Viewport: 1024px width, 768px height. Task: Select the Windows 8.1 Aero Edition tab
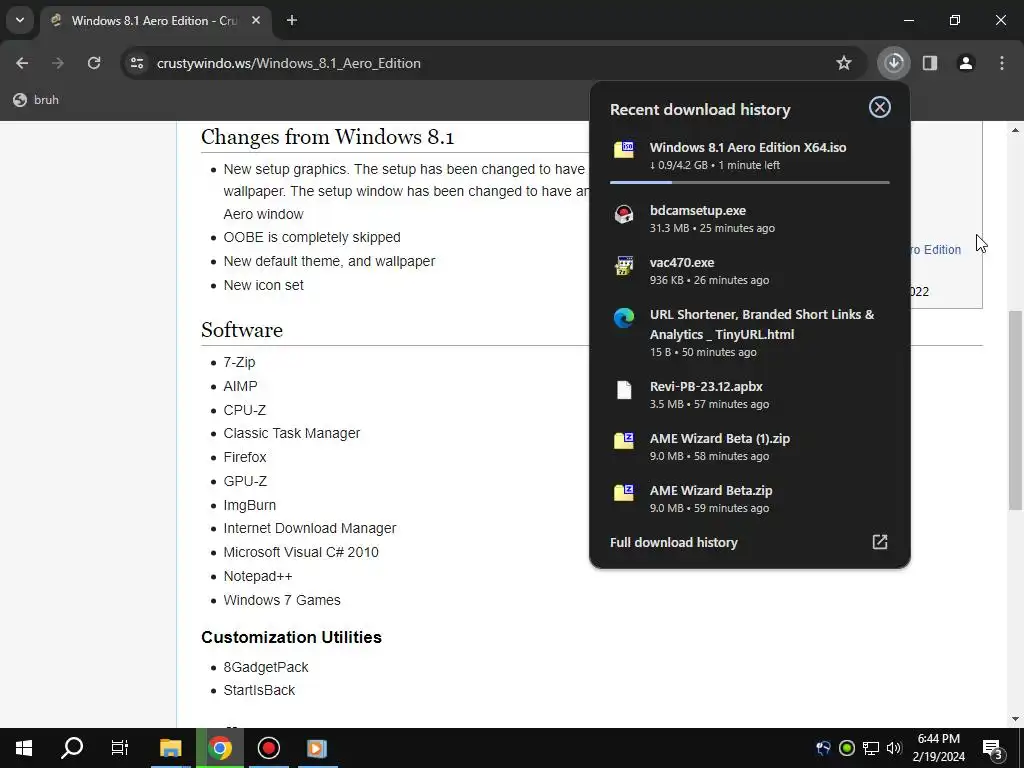(x=153, y=21)
